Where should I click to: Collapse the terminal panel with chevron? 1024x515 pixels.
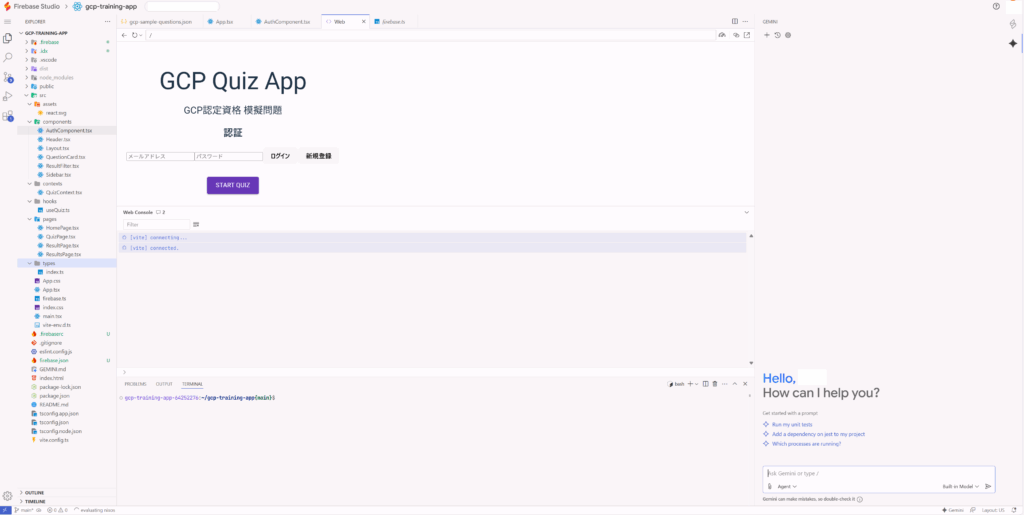[x=734, y=384]
